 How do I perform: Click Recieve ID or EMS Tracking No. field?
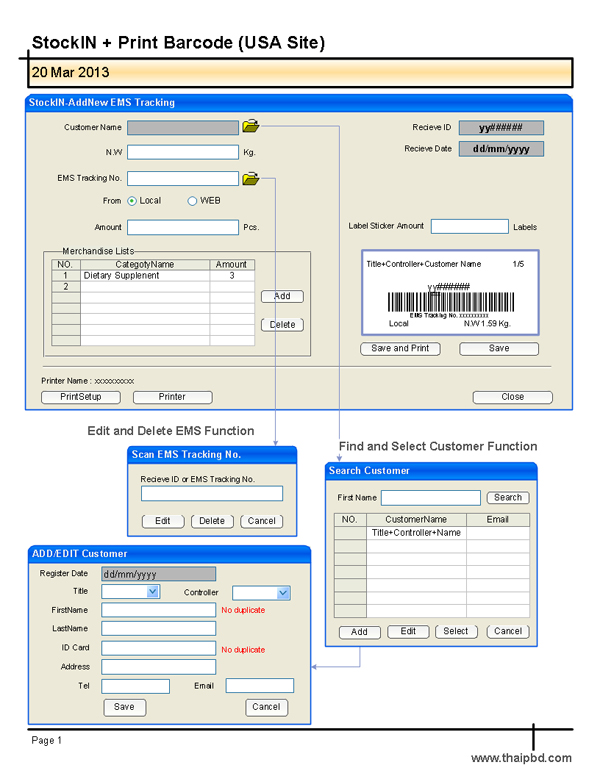click(x=212, y=493)
